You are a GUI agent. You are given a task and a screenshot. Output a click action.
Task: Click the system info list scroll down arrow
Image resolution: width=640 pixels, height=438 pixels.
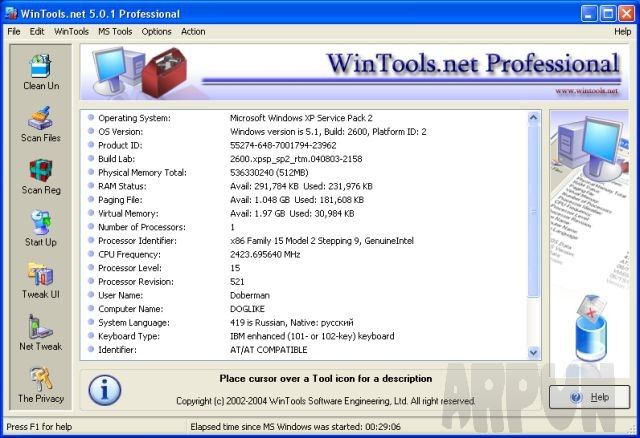pos(533,352)
